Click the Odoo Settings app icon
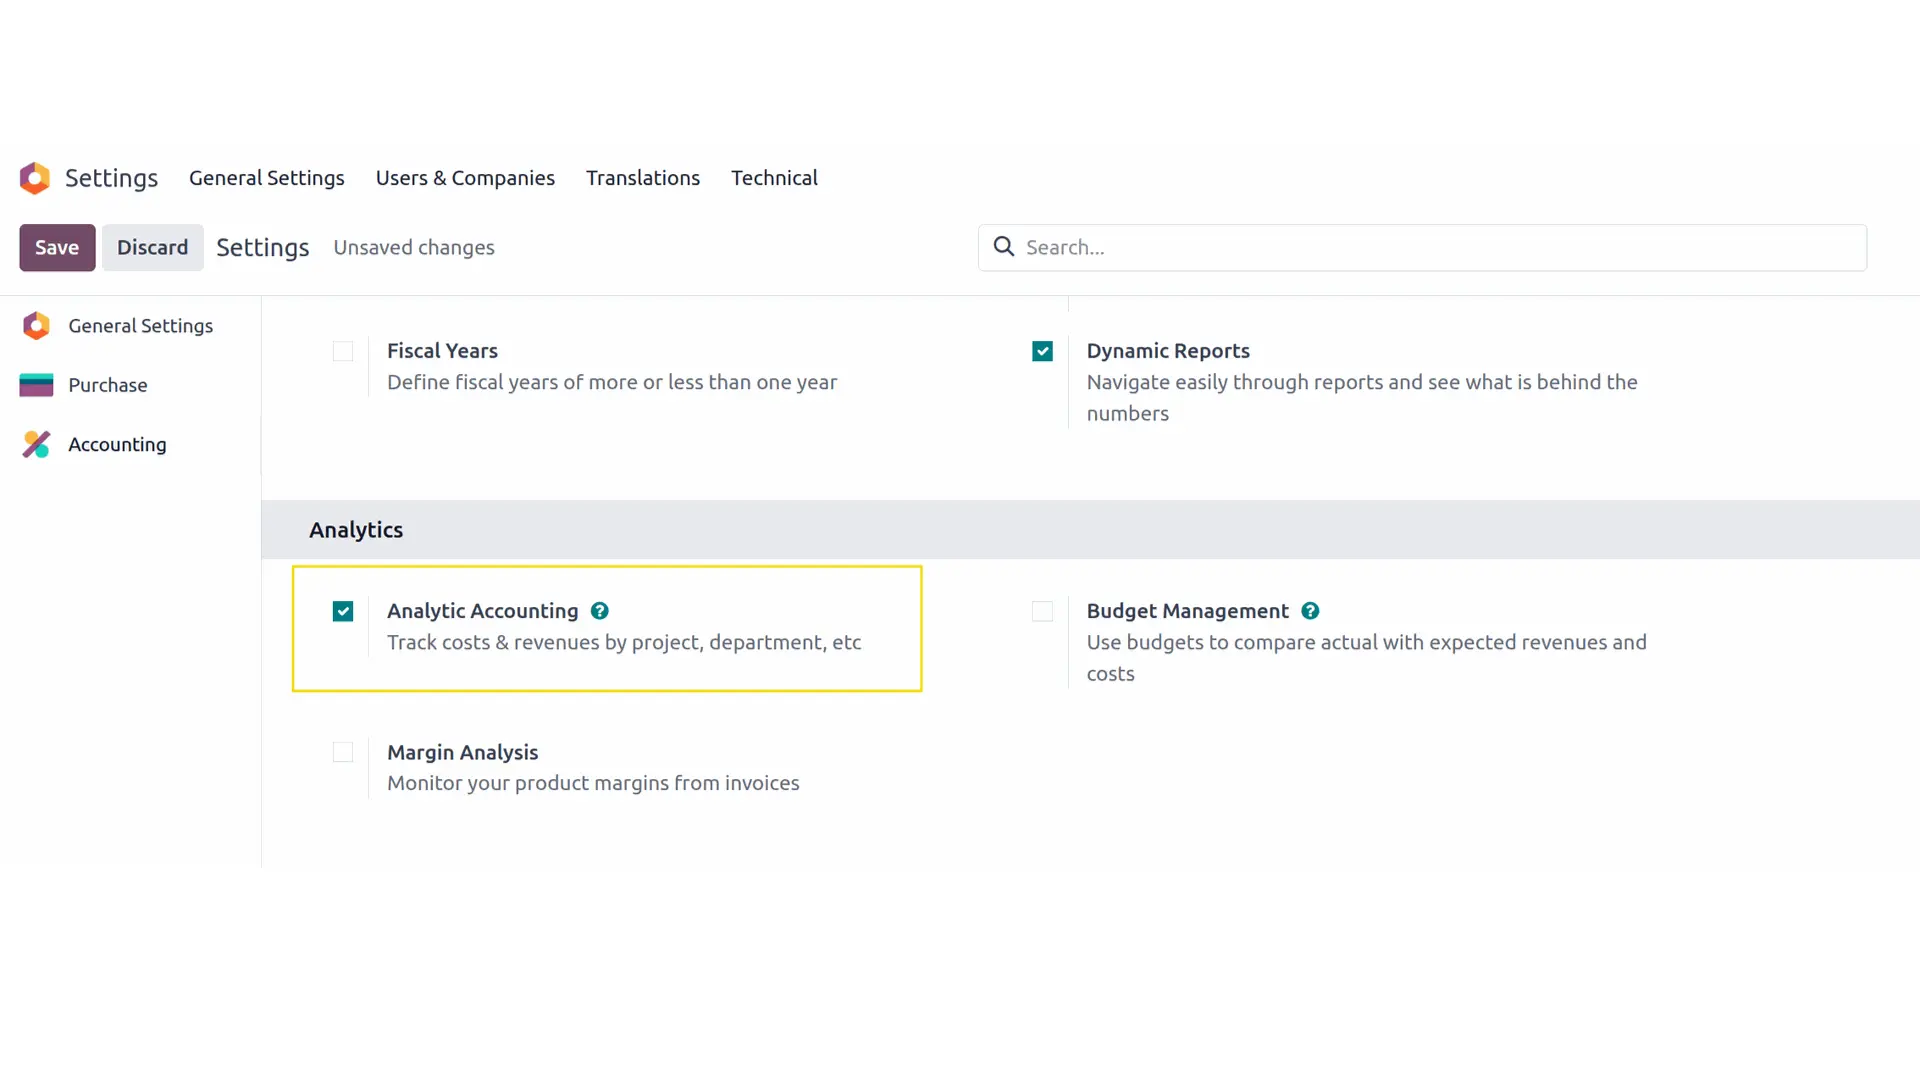Screen dimensions: 1920x1080 [34, 178]
